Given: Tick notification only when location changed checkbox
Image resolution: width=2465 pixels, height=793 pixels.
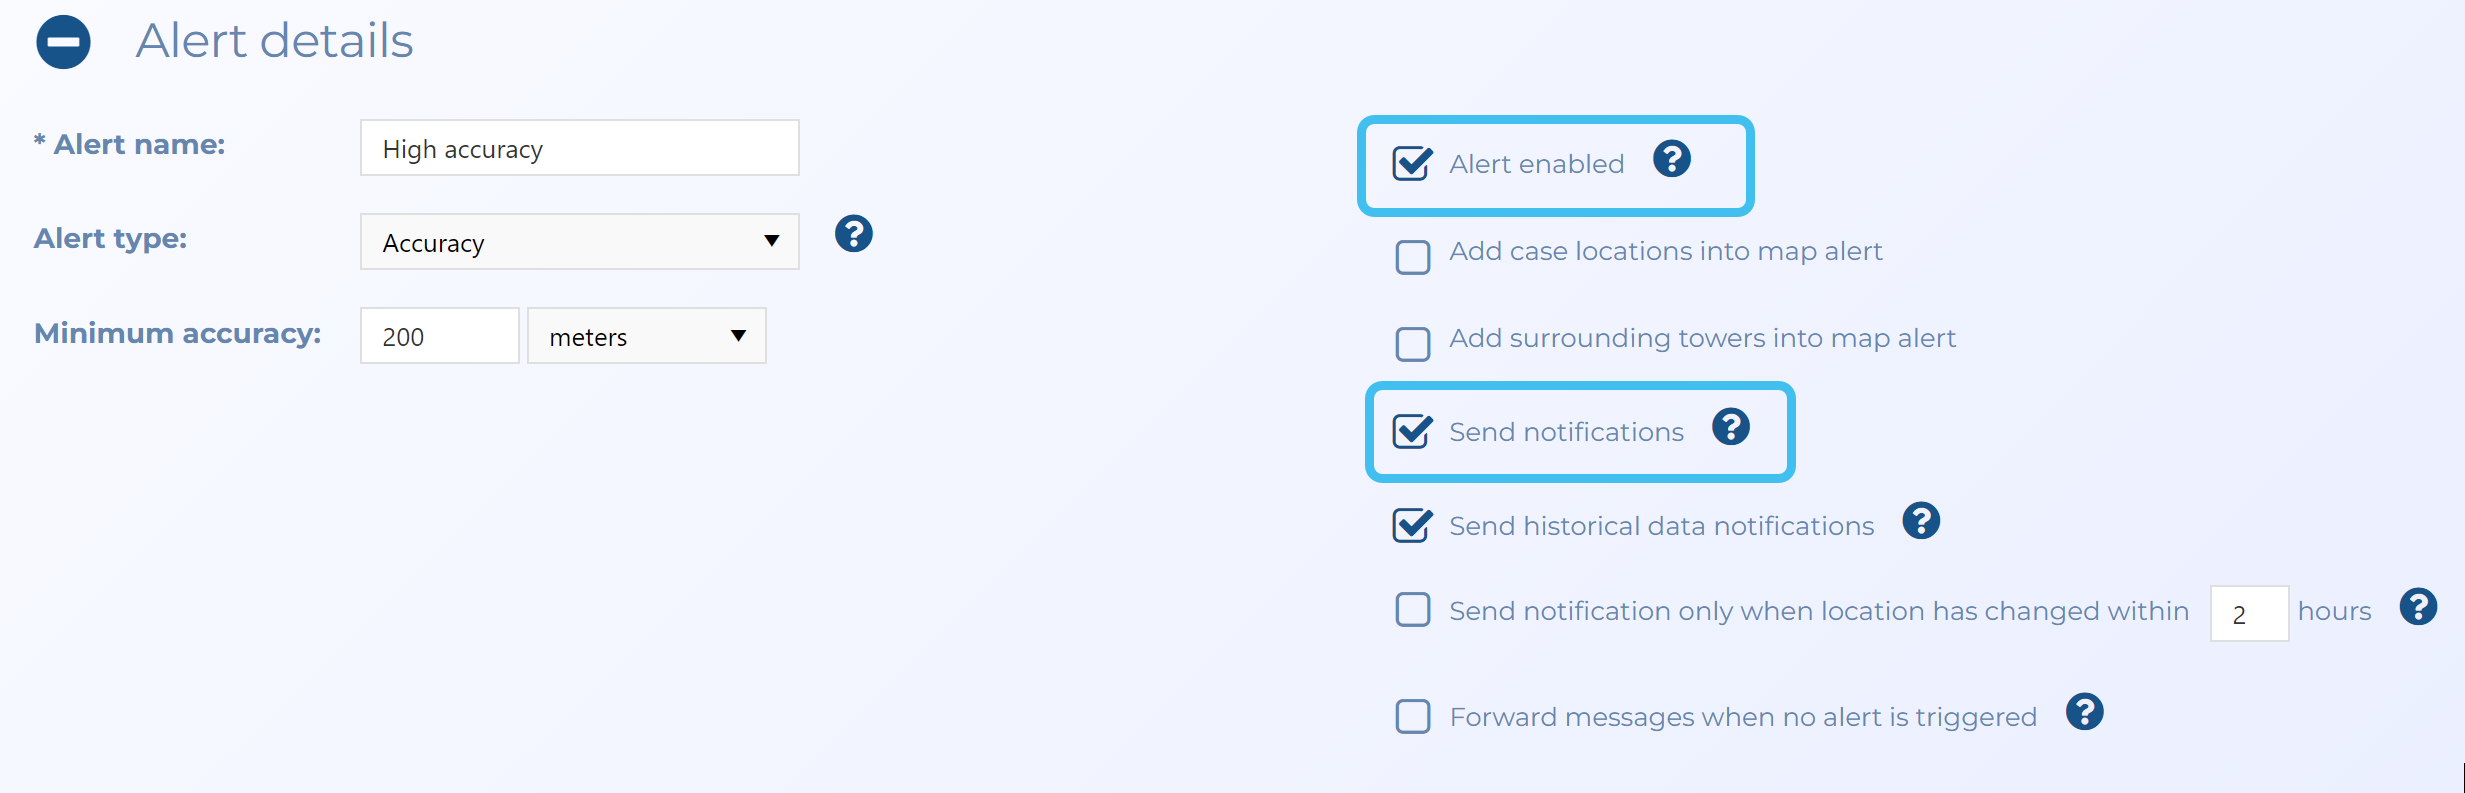Looking at the screenshot, I should tap(1412, 610).
